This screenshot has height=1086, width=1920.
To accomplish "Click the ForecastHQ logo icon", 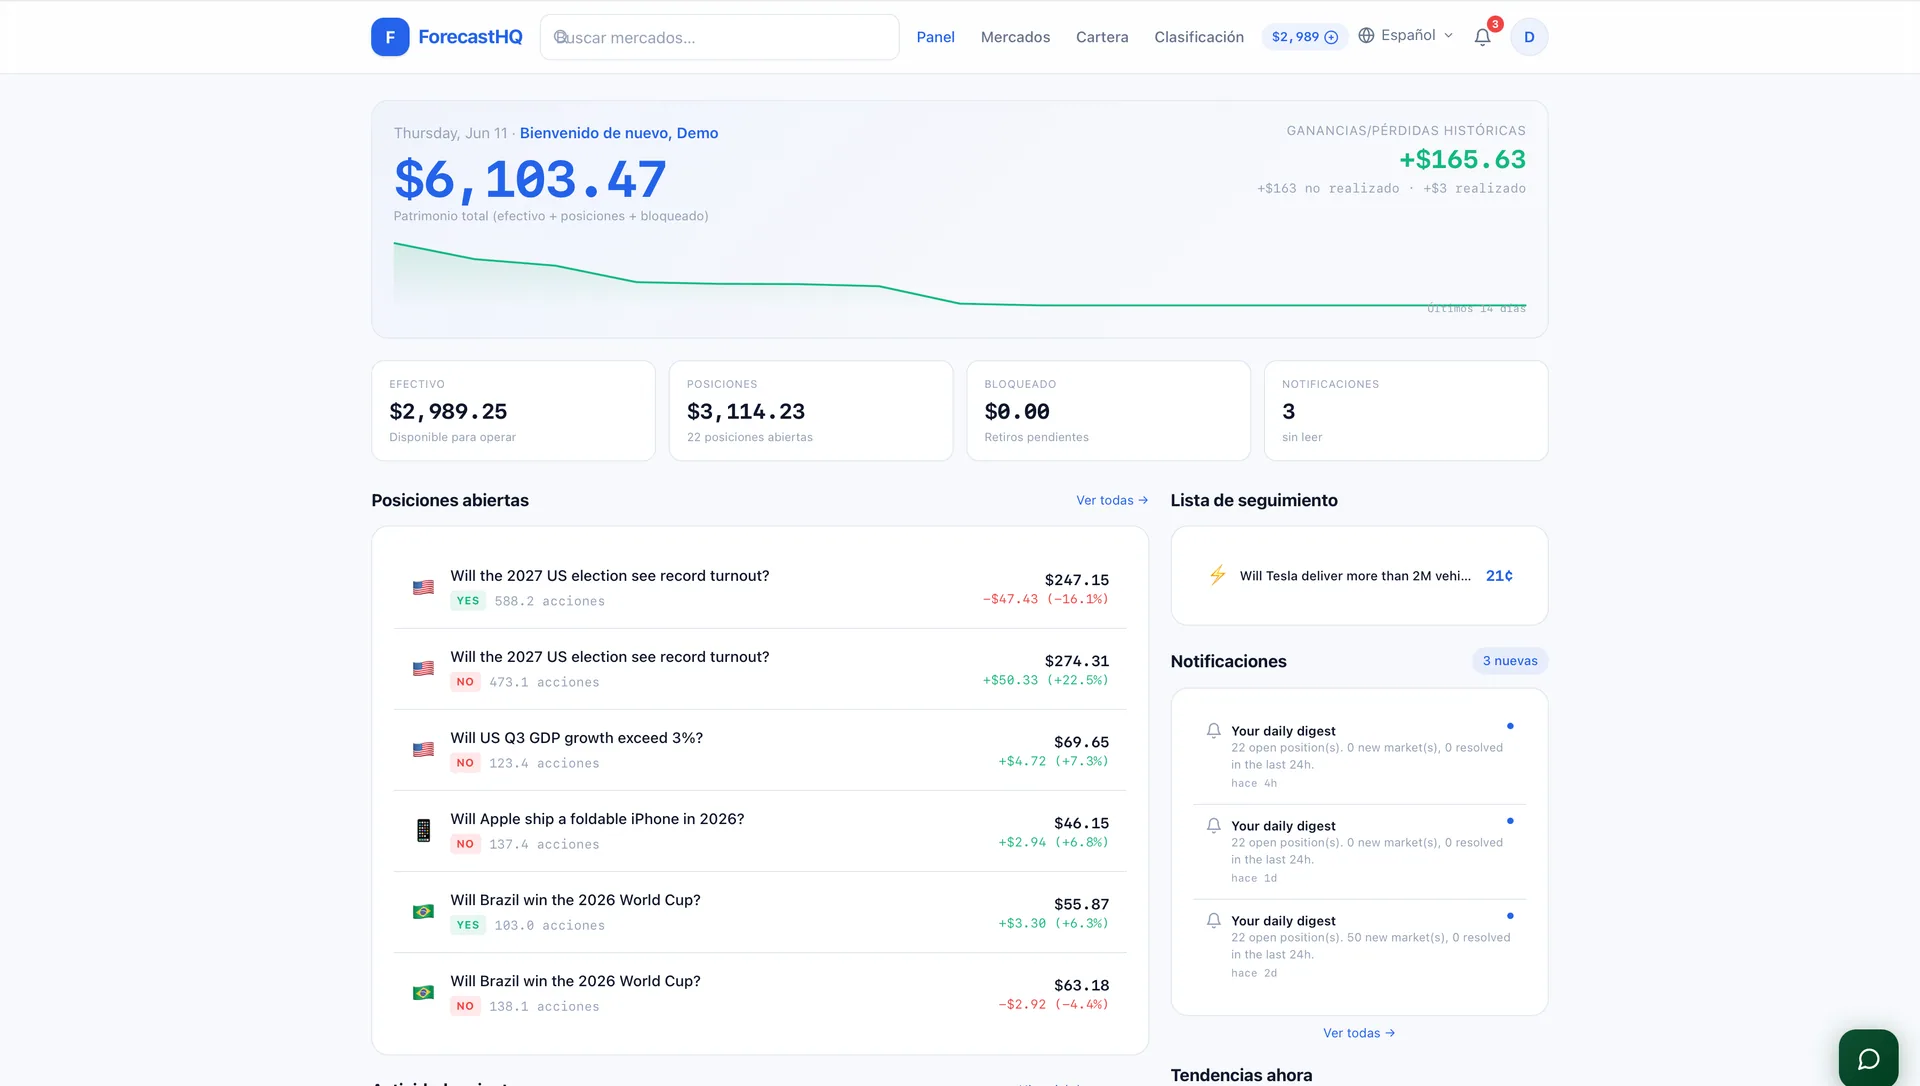I will tap(390, 37).
